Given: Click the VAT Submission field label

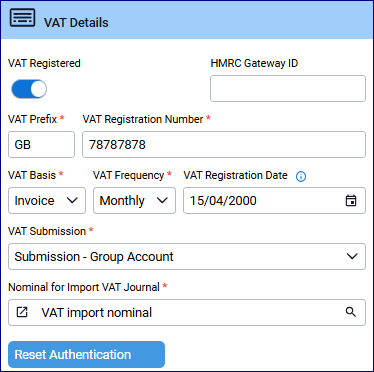Looking at the screenshot, I should (x=47, y=231).
